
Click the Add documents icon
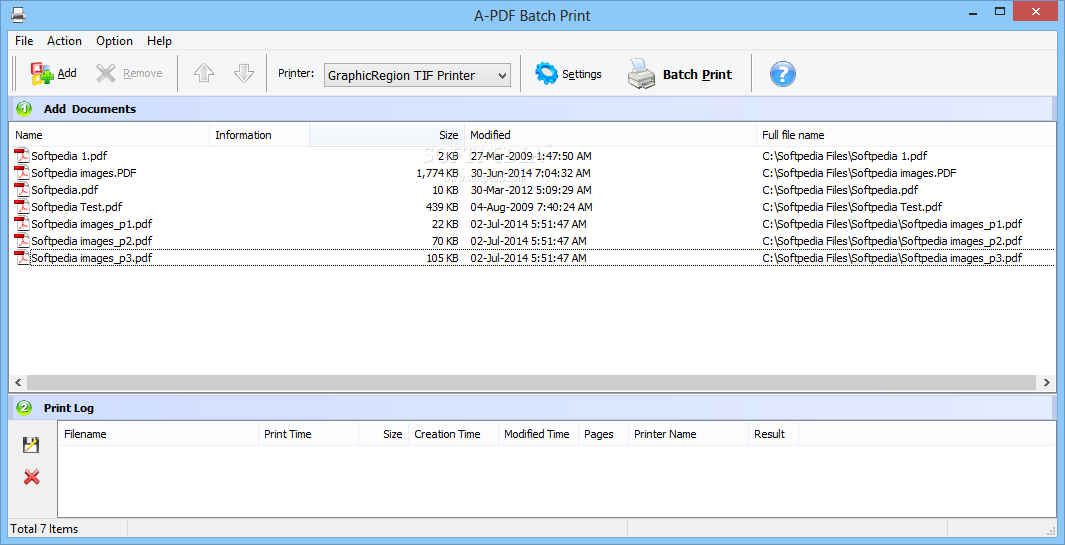pyautogui.click(x=42, y=73)
